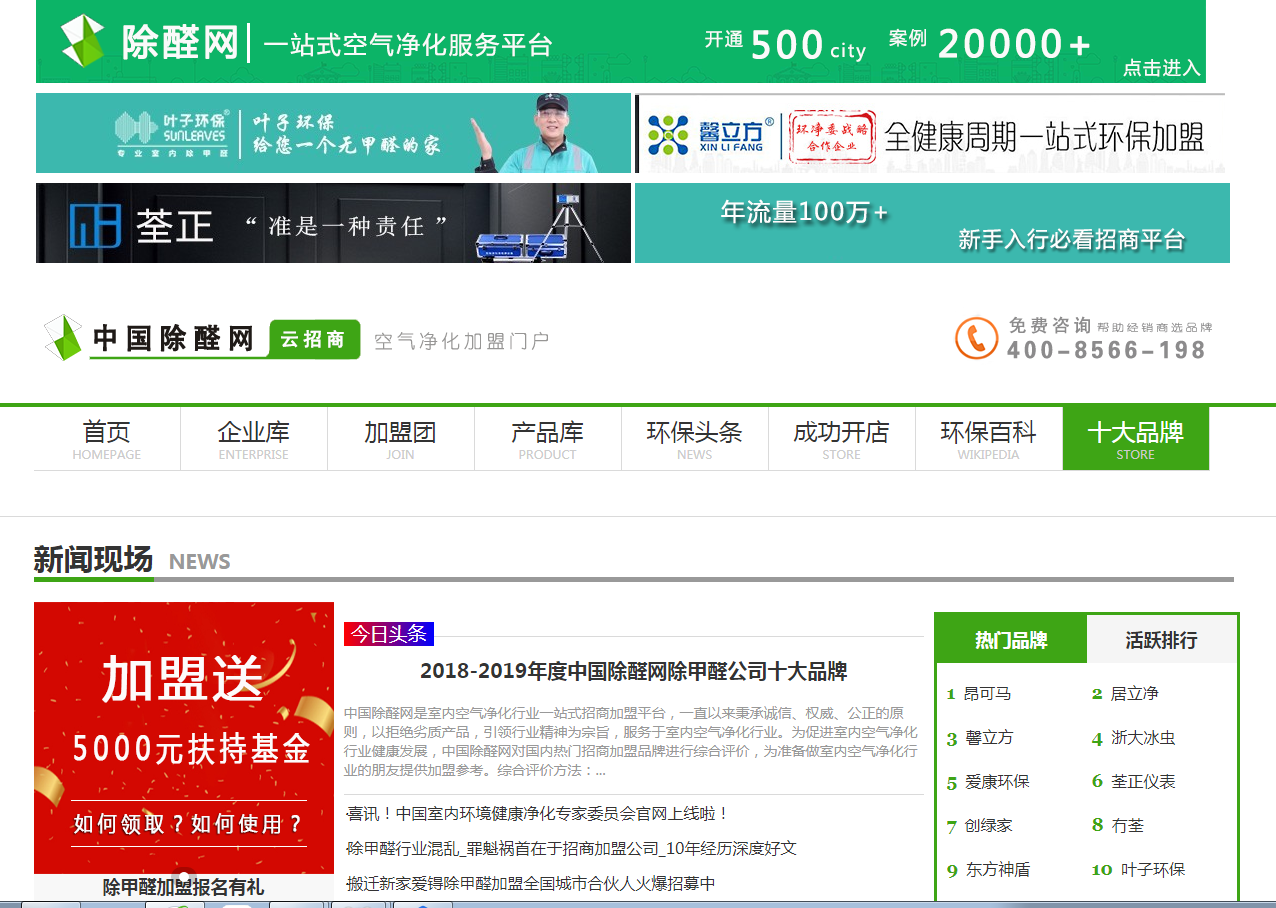
Task: Click the article summary paragraph under the headline
Action: point(634,741)
